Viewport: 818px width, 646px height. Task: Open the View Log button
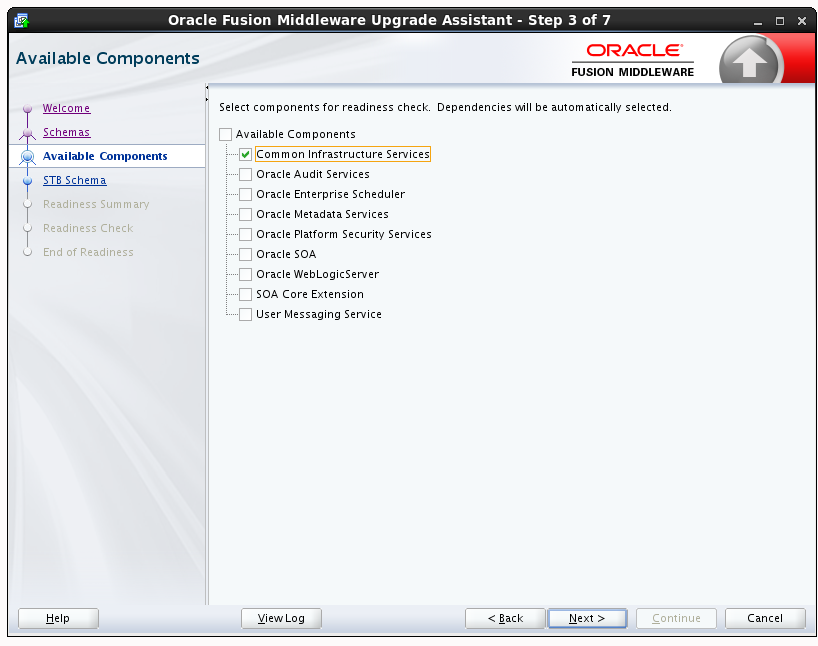[281, 618]
